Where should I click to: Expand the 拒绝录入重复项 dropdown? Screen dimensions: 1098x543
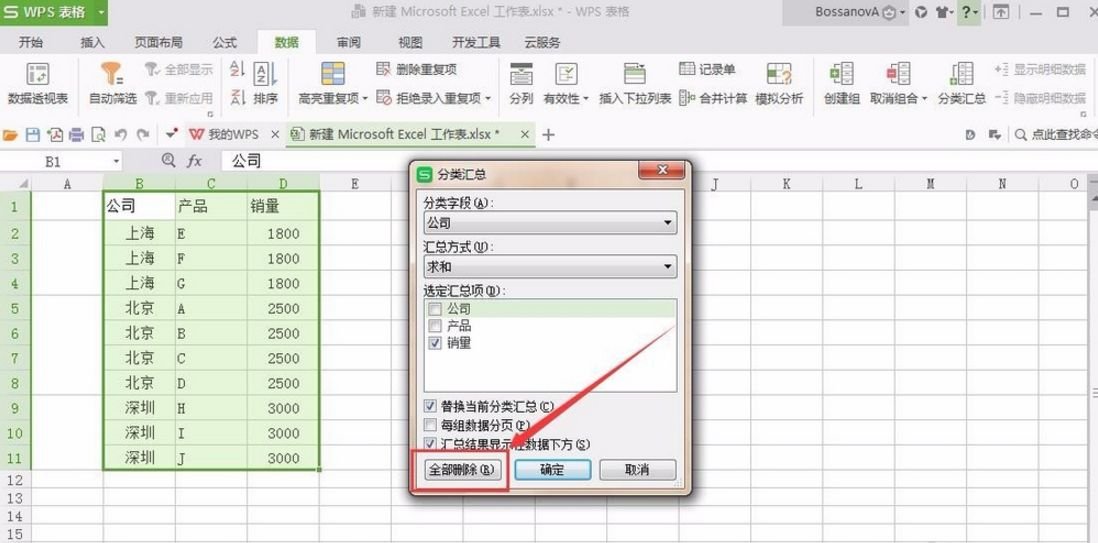tap(488, 99)
